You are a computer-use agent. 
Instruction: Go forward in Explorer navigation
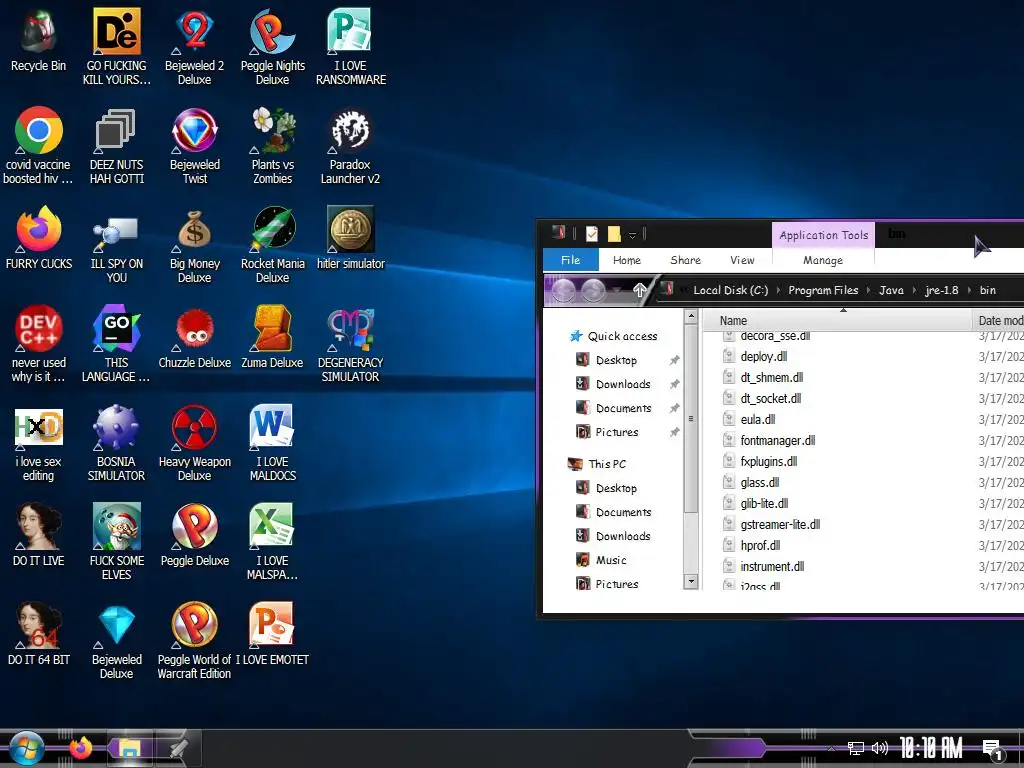click(x=593, y=290)
